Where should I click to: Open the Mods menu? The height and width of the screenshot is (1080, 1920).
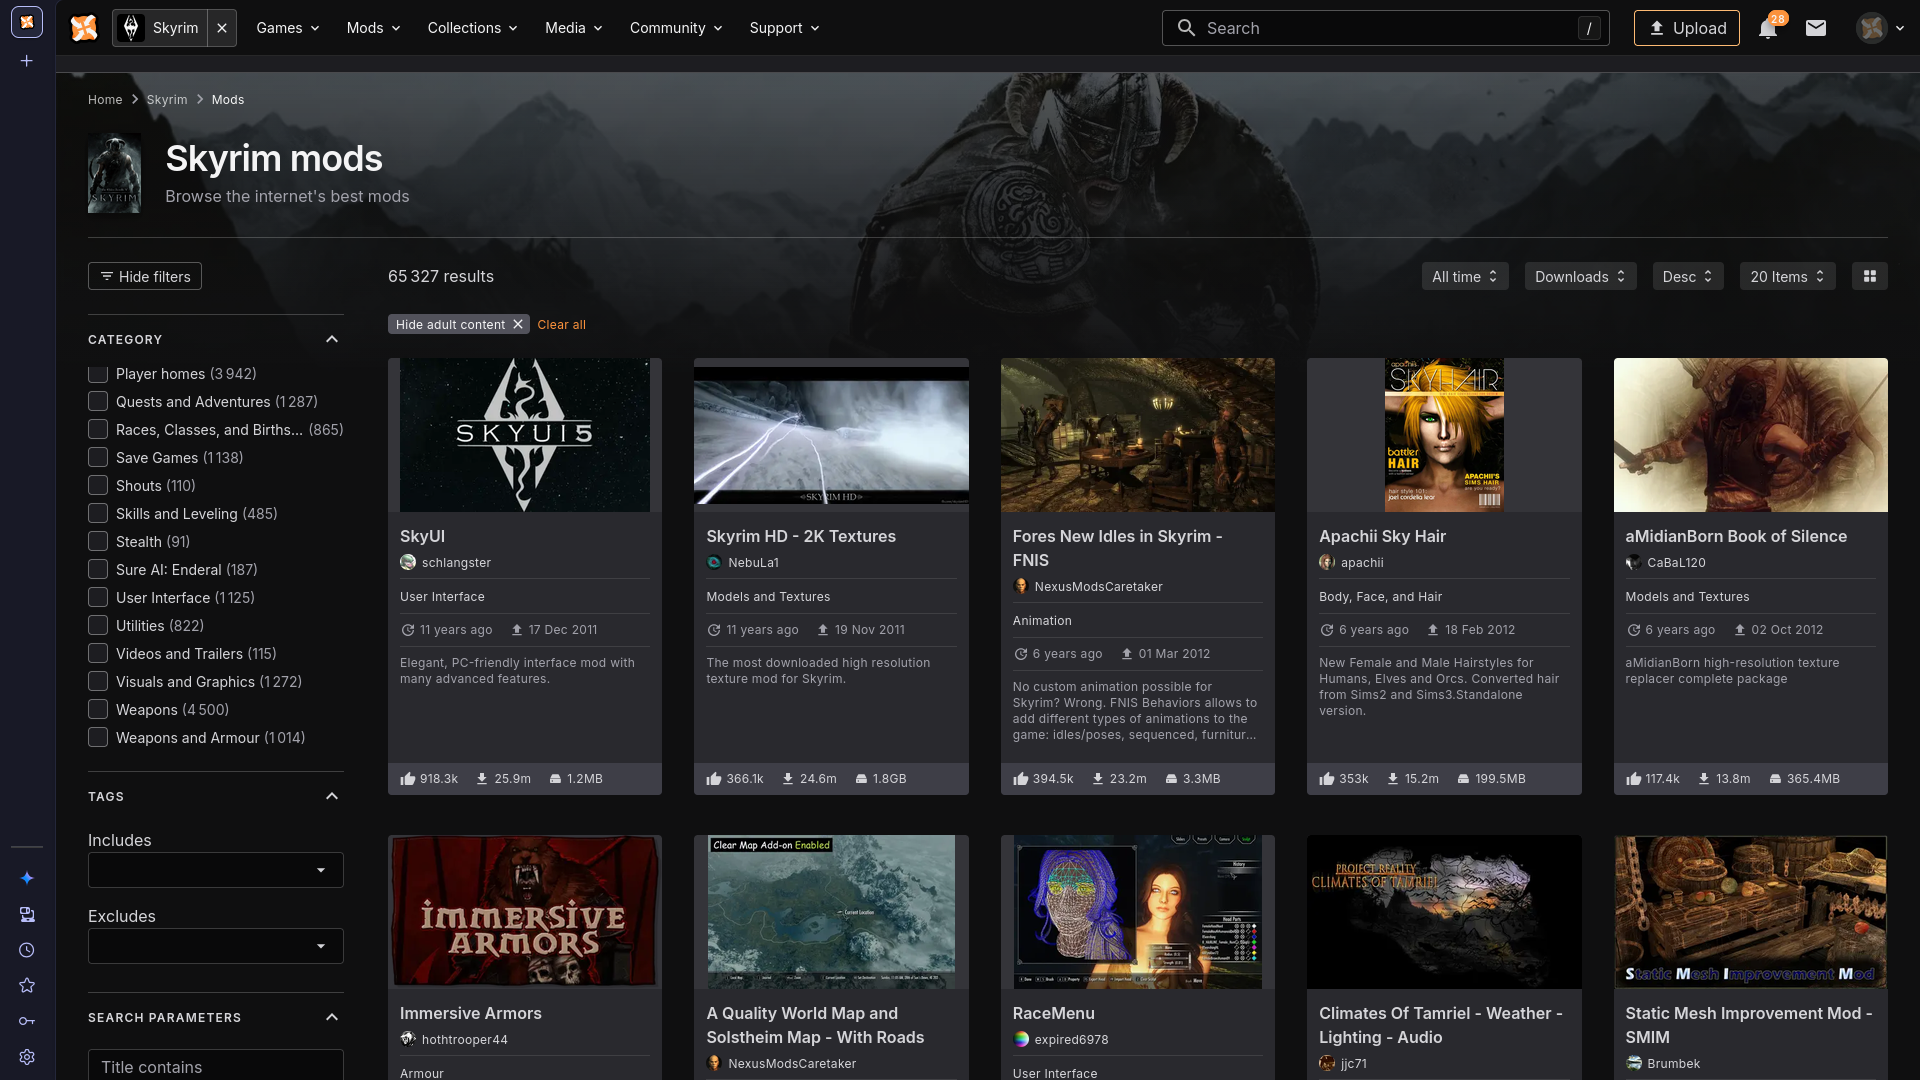374,28
